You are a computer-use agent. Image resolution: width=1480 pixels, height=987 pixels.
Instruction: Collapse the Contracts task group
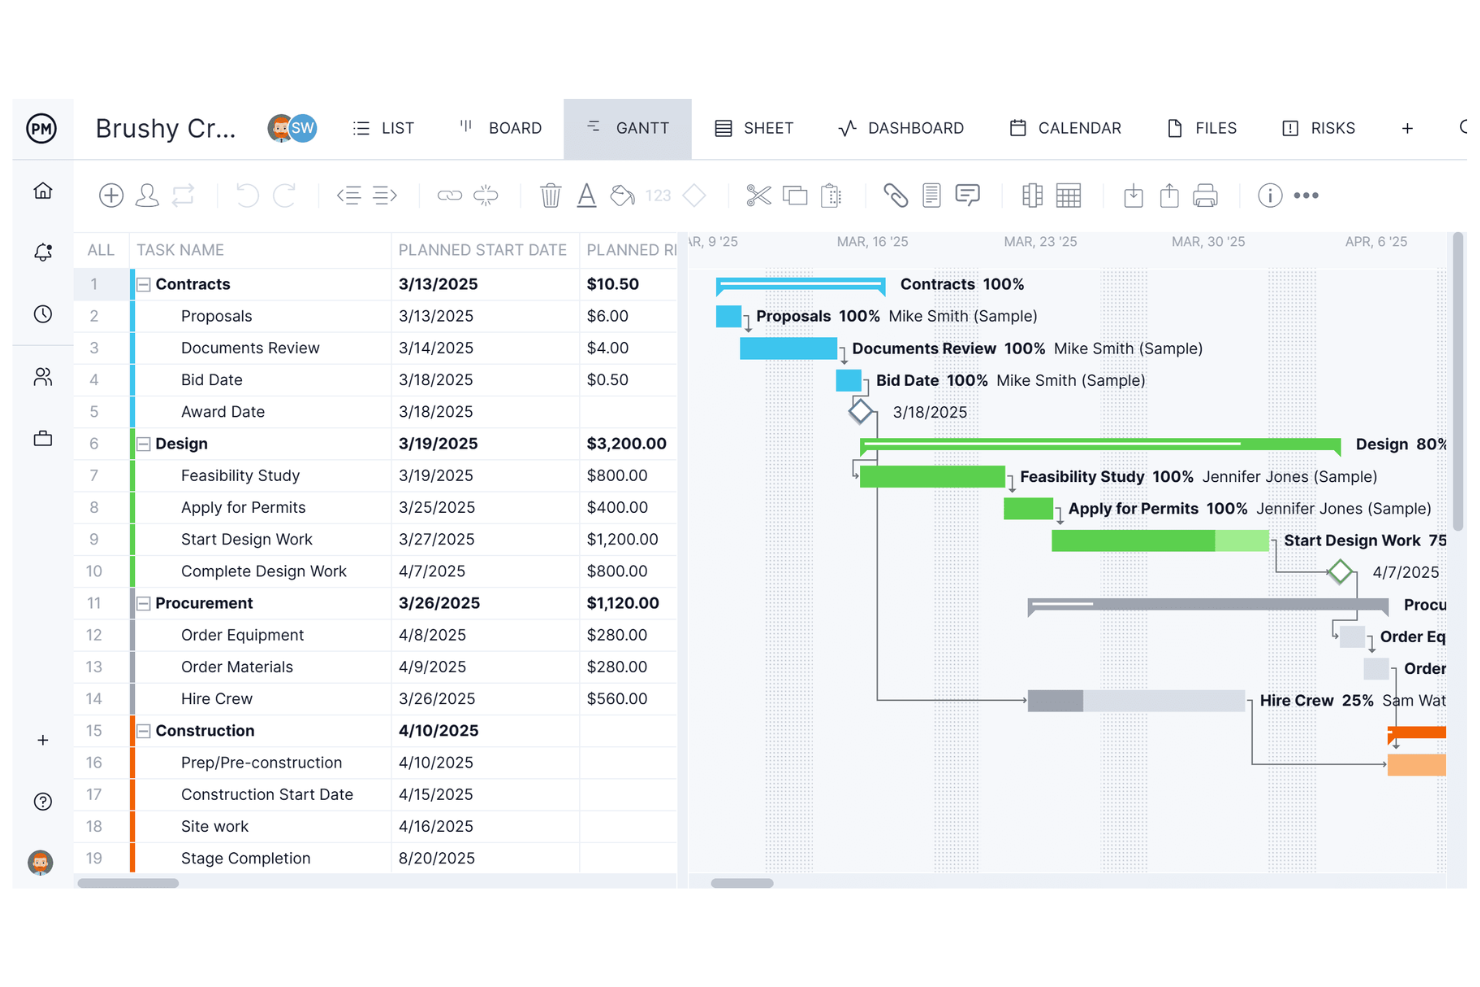(x=143, y=284)
